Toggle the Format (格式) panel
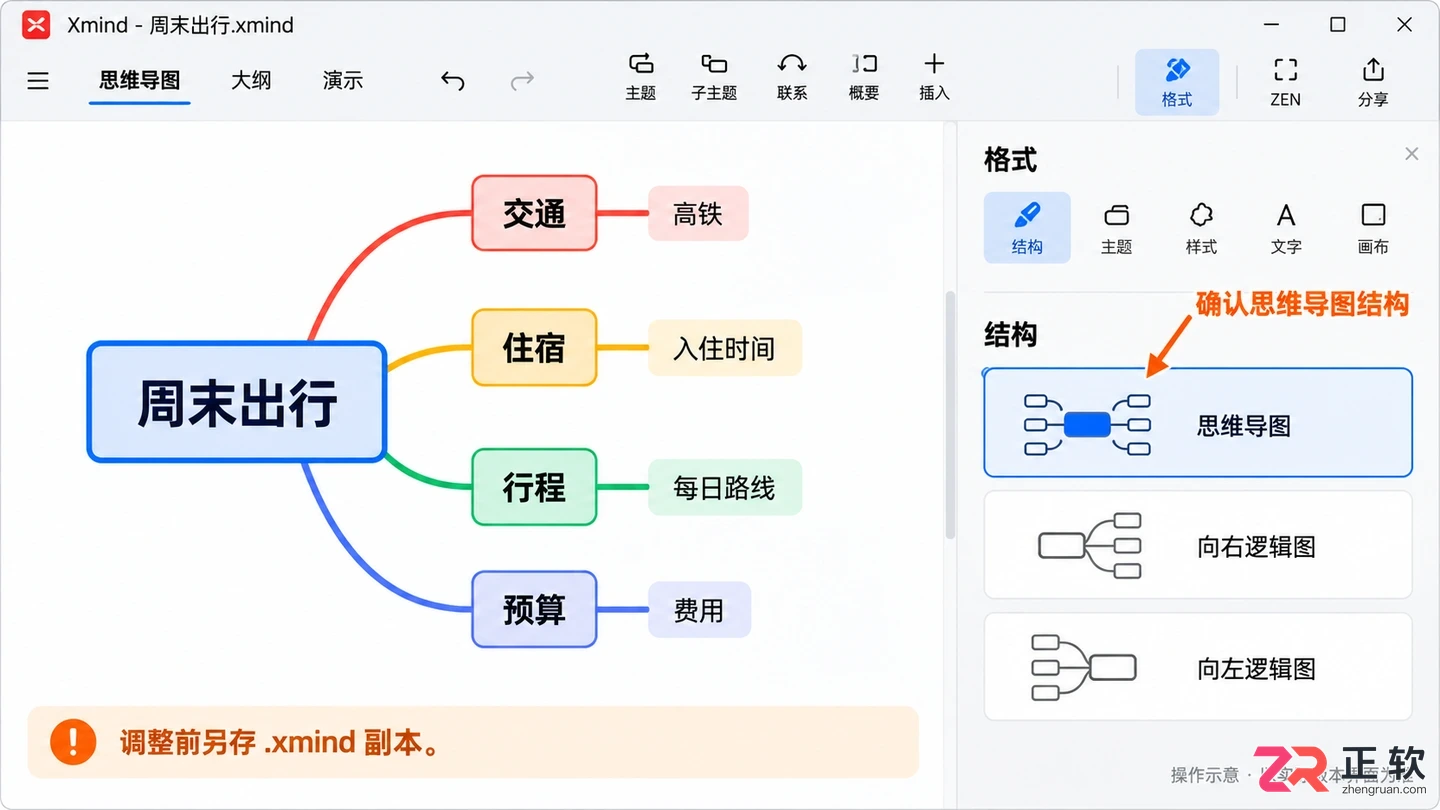The width and height of the screenshot is (1440, 810). 1177,82
